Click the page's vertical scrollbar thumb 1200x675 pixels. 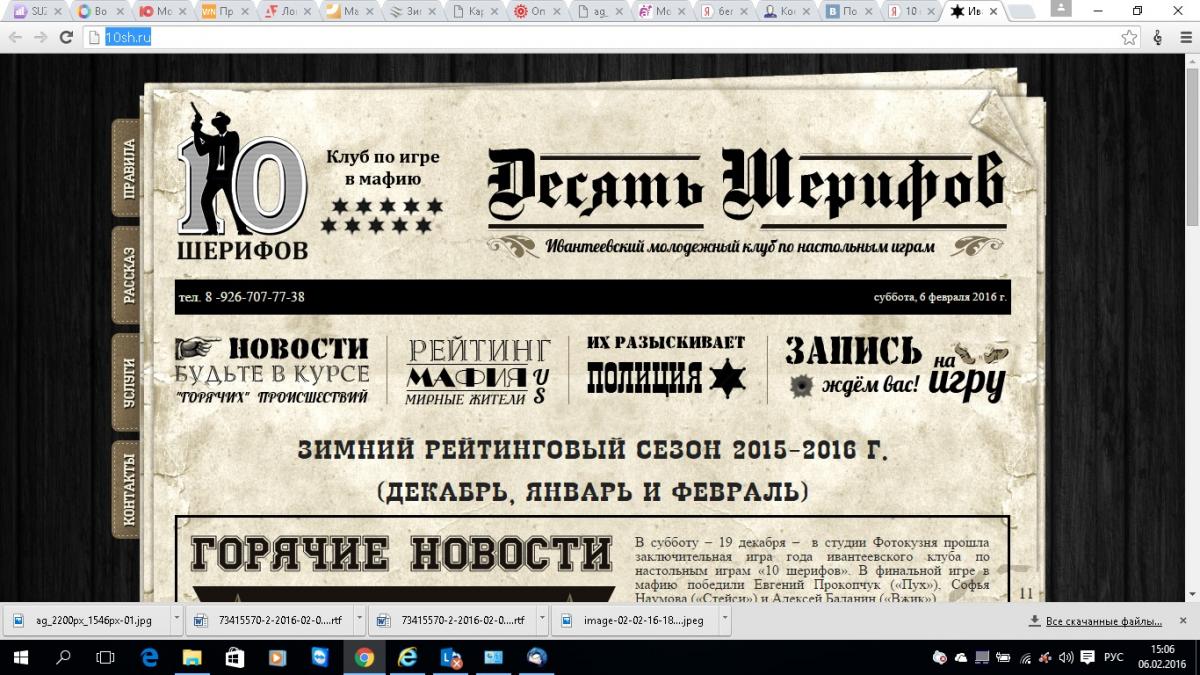pyautogui.click(x=1191, y=140)
